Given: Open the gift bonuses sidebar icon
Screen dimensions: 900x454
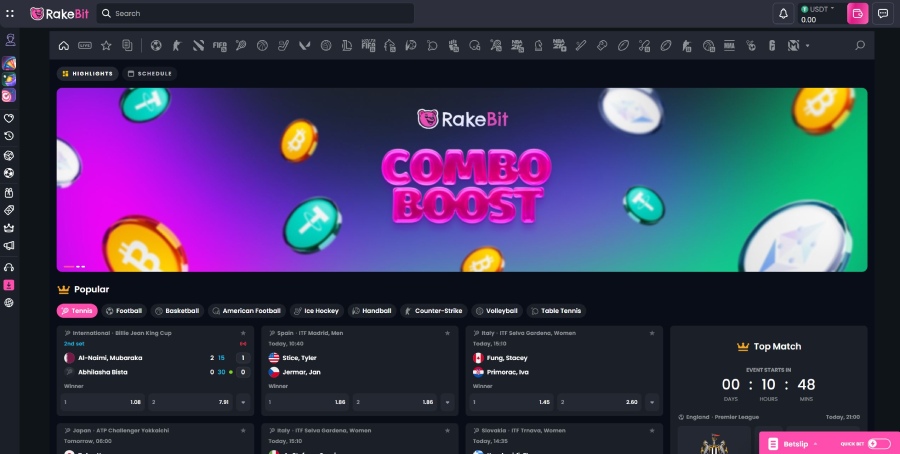Looking at the screenshot, I should 9,192.
